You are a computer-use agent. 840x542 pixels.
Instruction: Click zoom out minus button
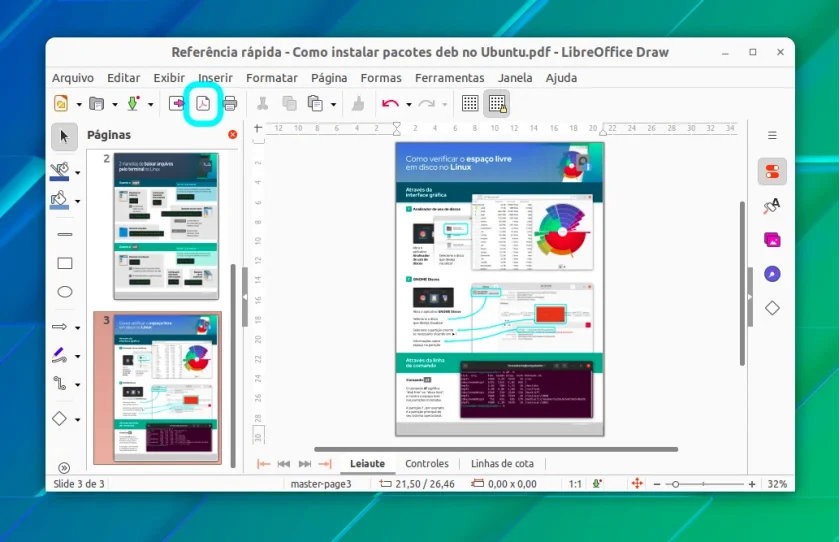coord(657,484)
